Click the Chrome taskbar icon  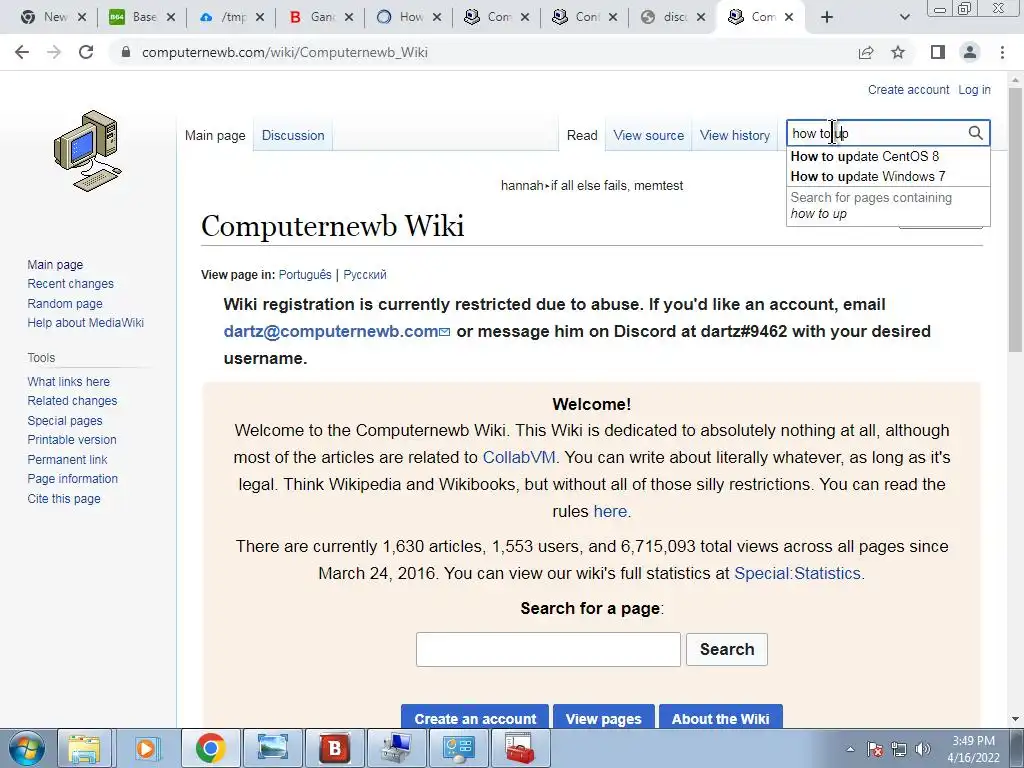pos(210,748)
